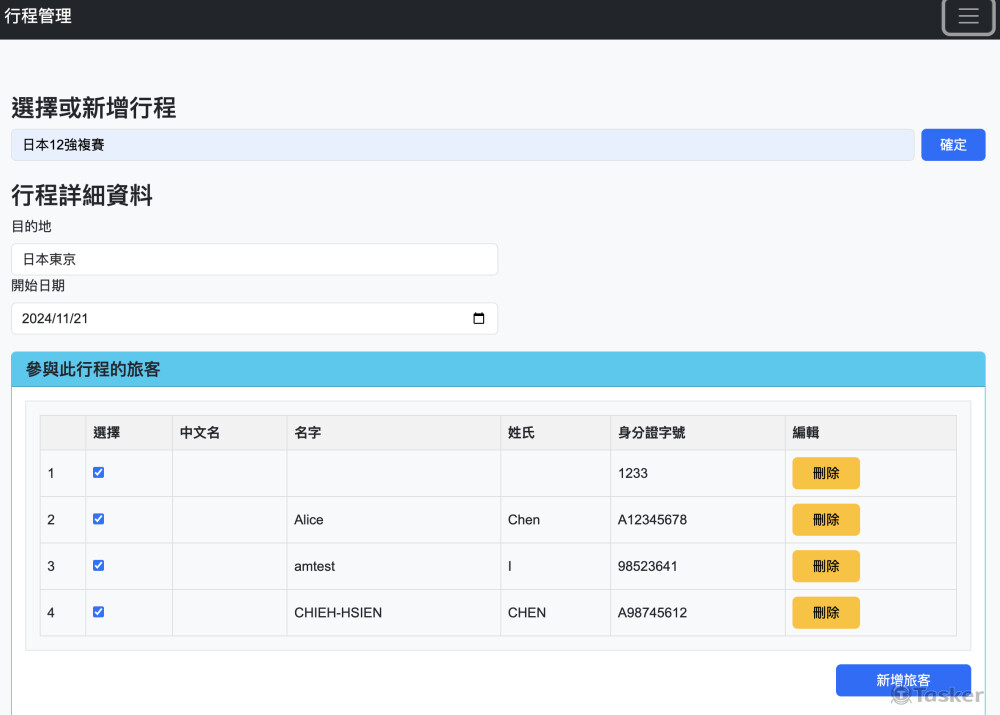Remove amtest using the 刪除 button

tap(825, 566)
